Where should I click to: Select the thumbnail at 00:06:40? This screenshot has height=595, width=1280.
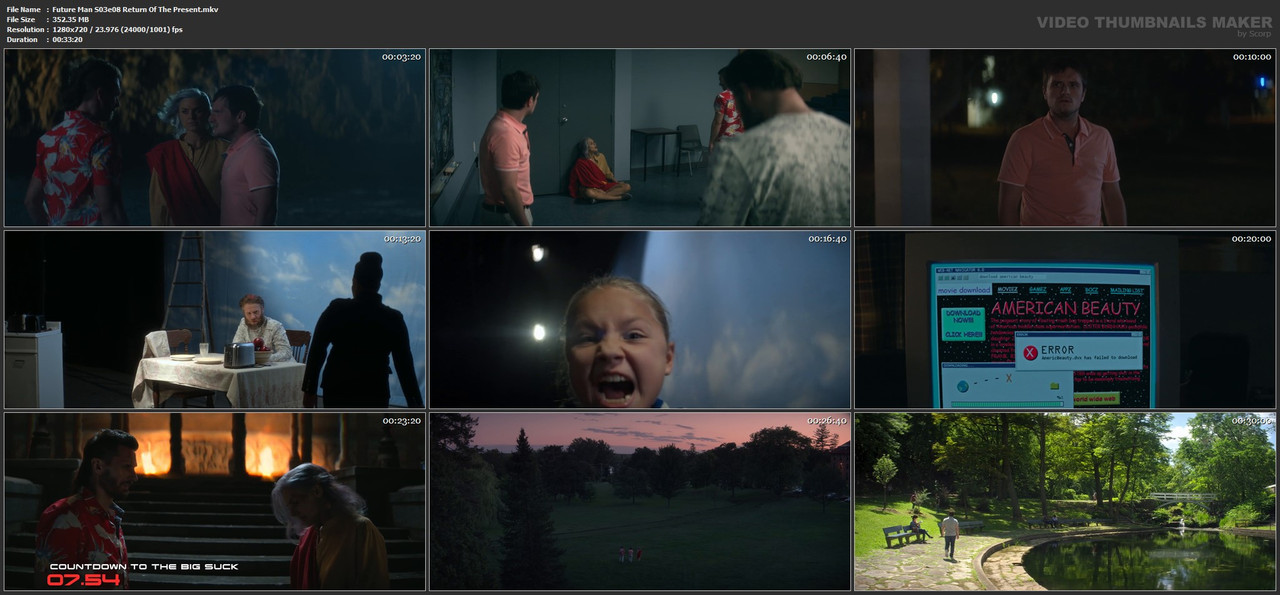(x=640, y=138)
